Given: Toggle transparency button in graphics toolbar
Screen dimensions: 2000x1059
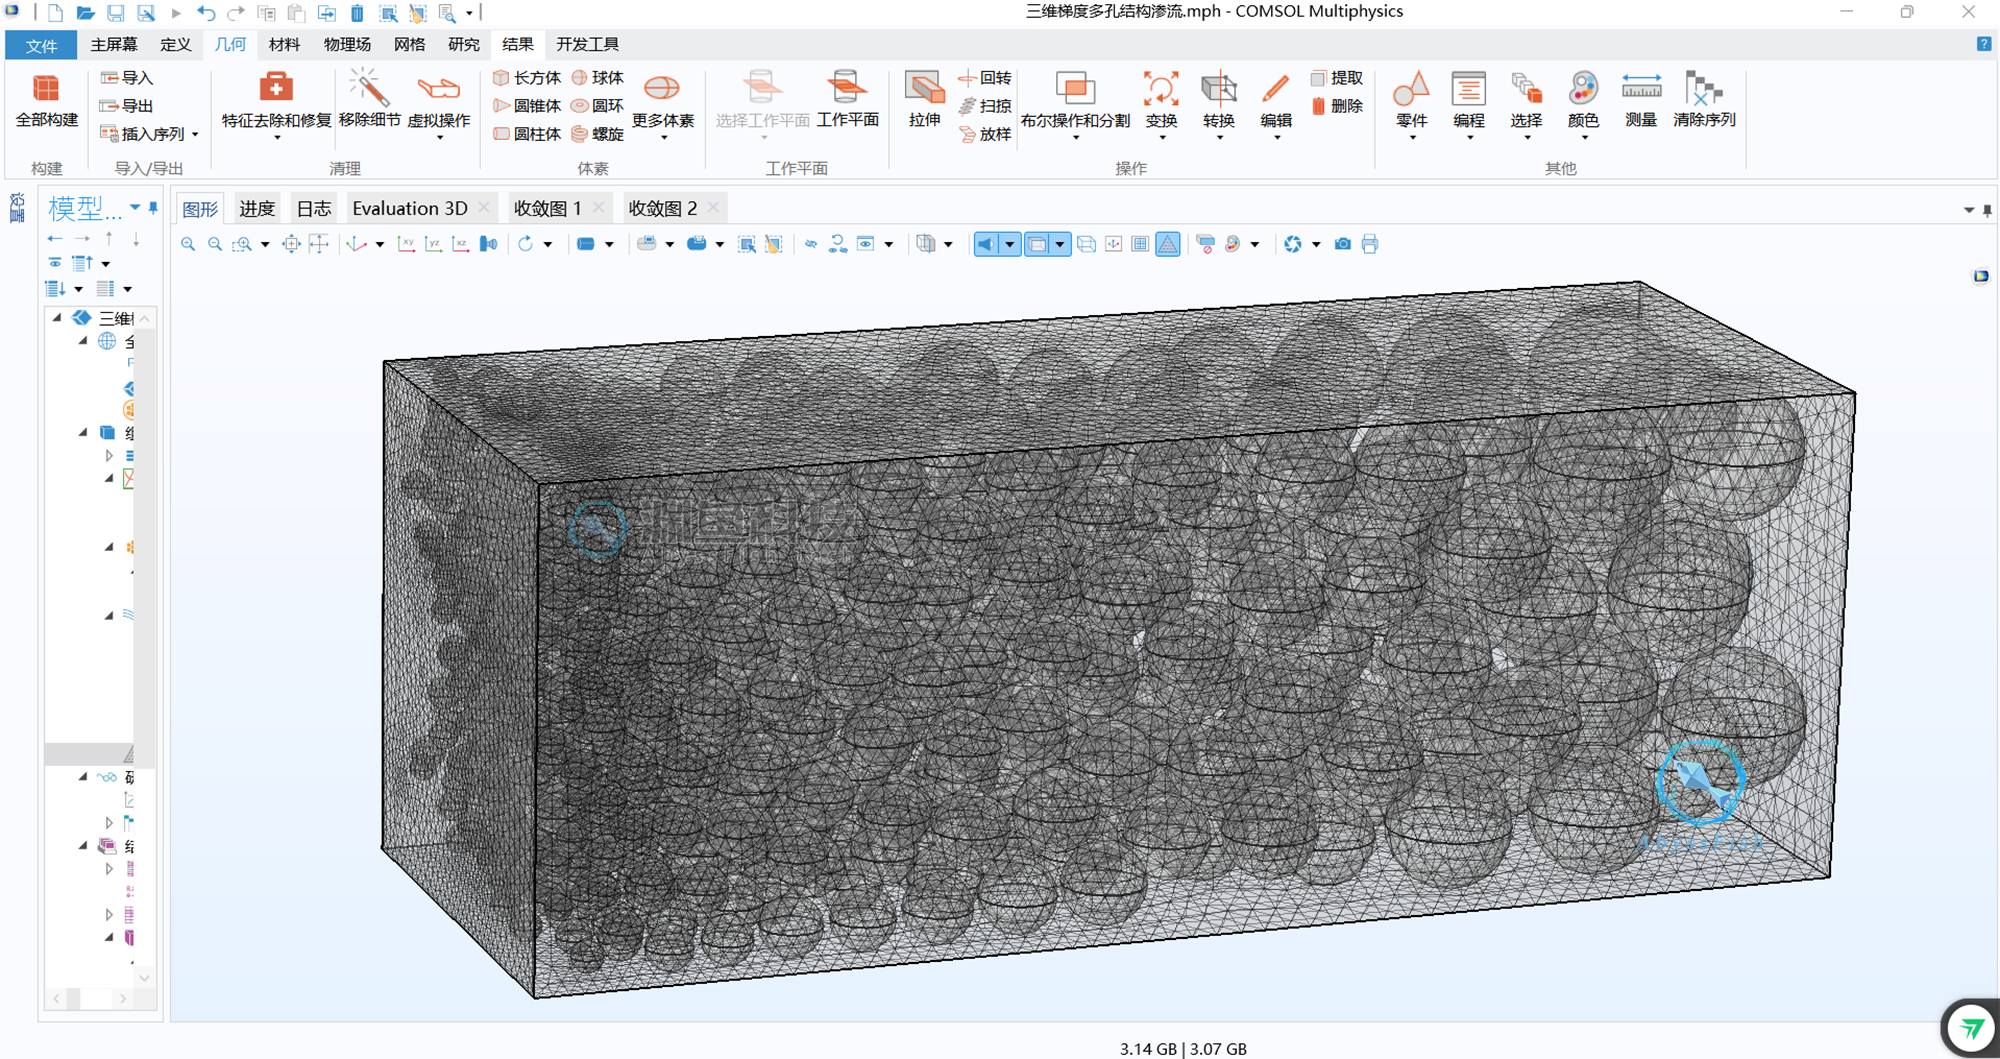Looking at the screenshot, I should coord(1037,244).
